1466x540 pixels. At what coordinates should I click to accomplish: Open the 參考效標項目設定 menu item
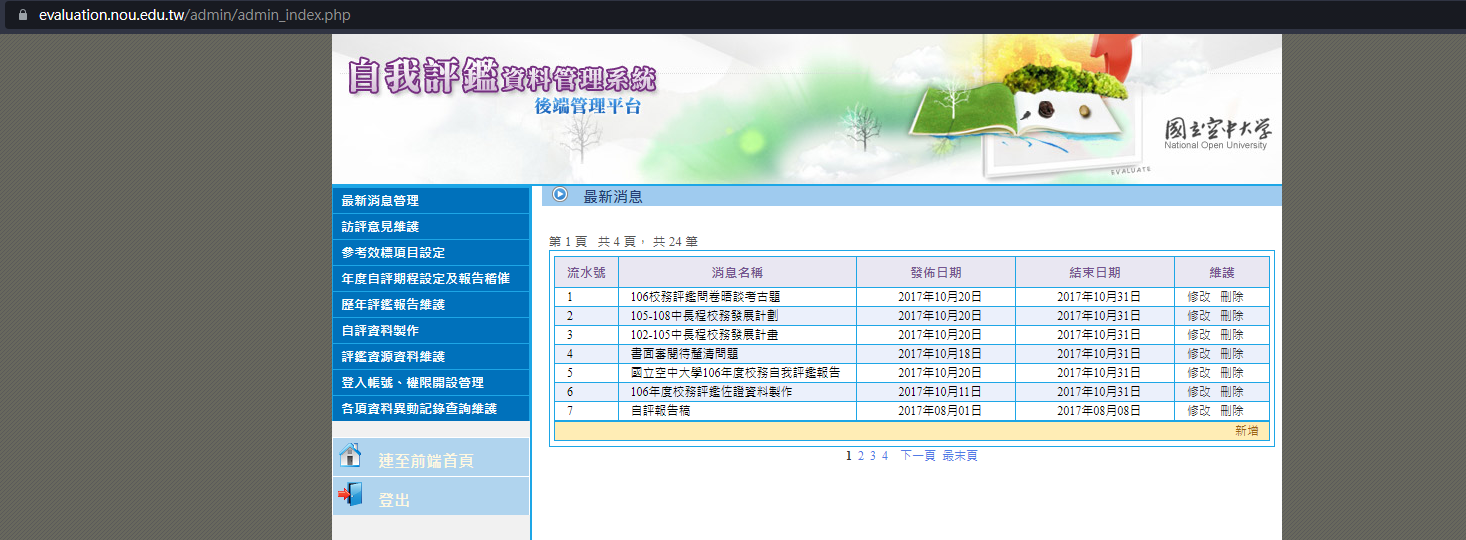(430, 253)
